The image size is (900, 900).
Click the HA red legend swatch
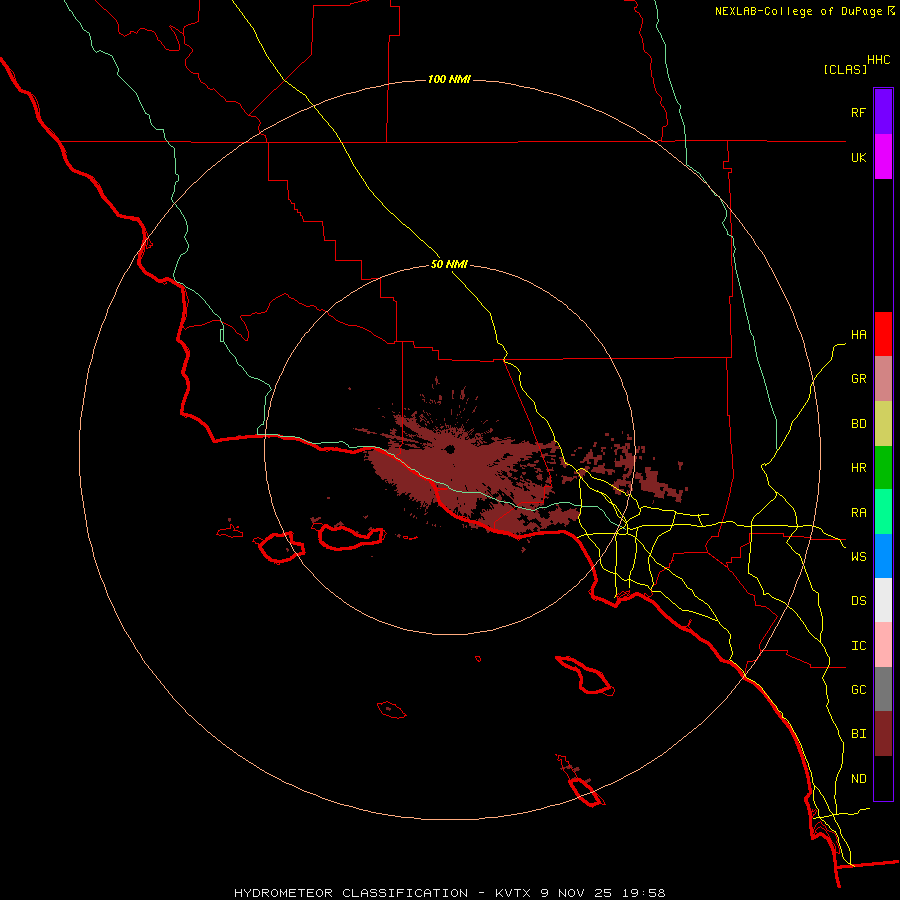tap(883, 334)
